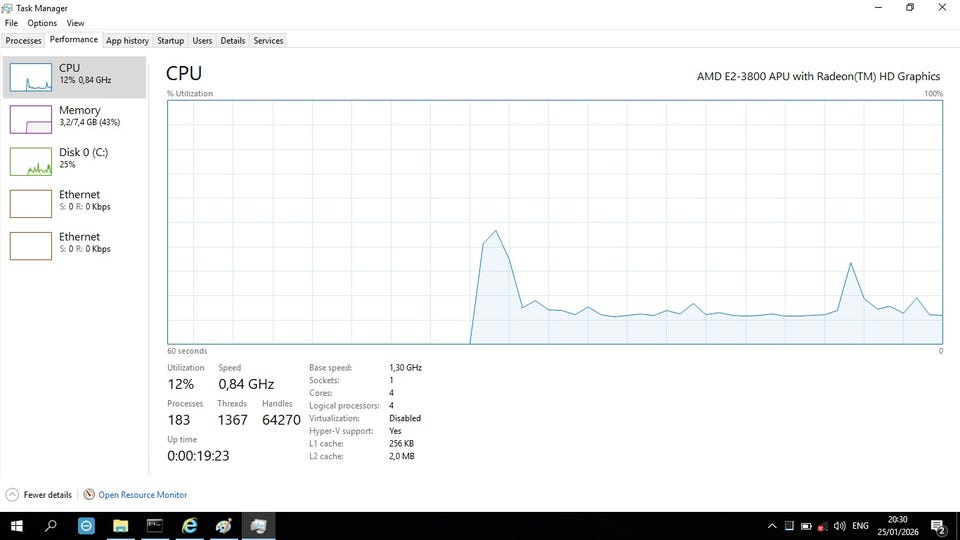The width and height of the screenshot is (960, 540).
Task: Click the large CPU heading
Action: click(x=184, y=73)
